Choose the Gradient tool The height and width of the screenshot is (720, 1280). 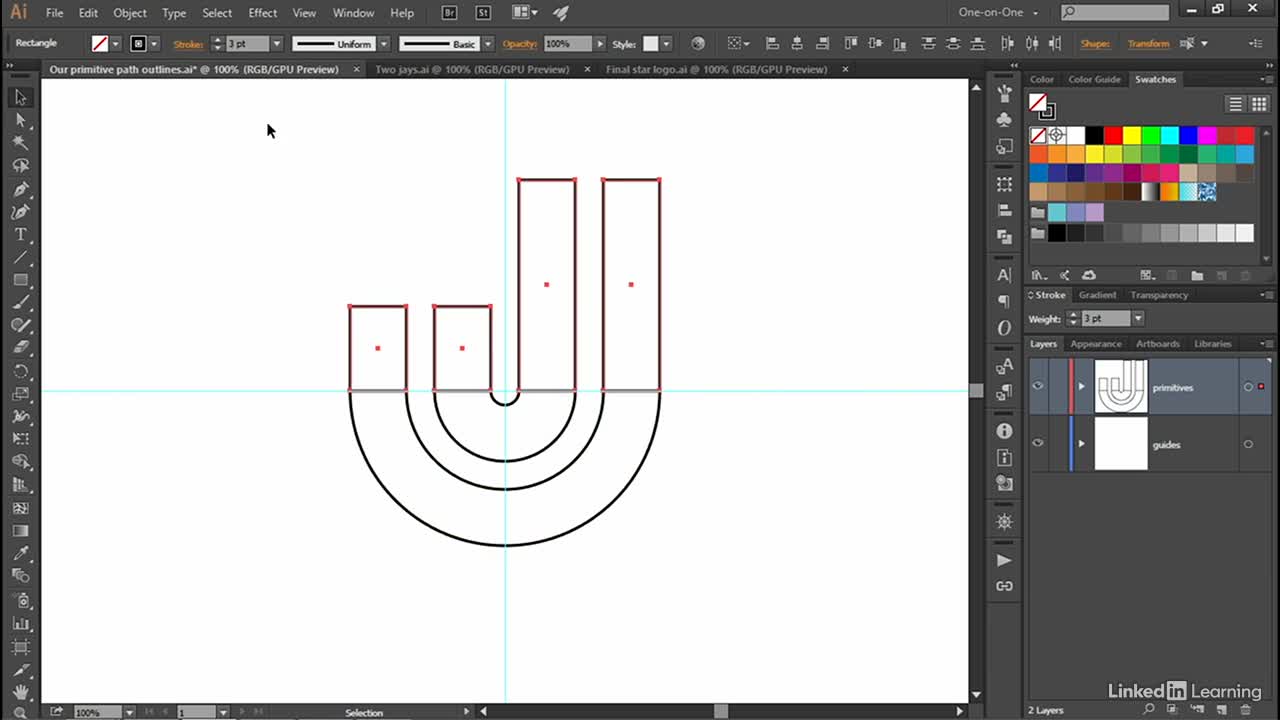[x=20, y=531]
